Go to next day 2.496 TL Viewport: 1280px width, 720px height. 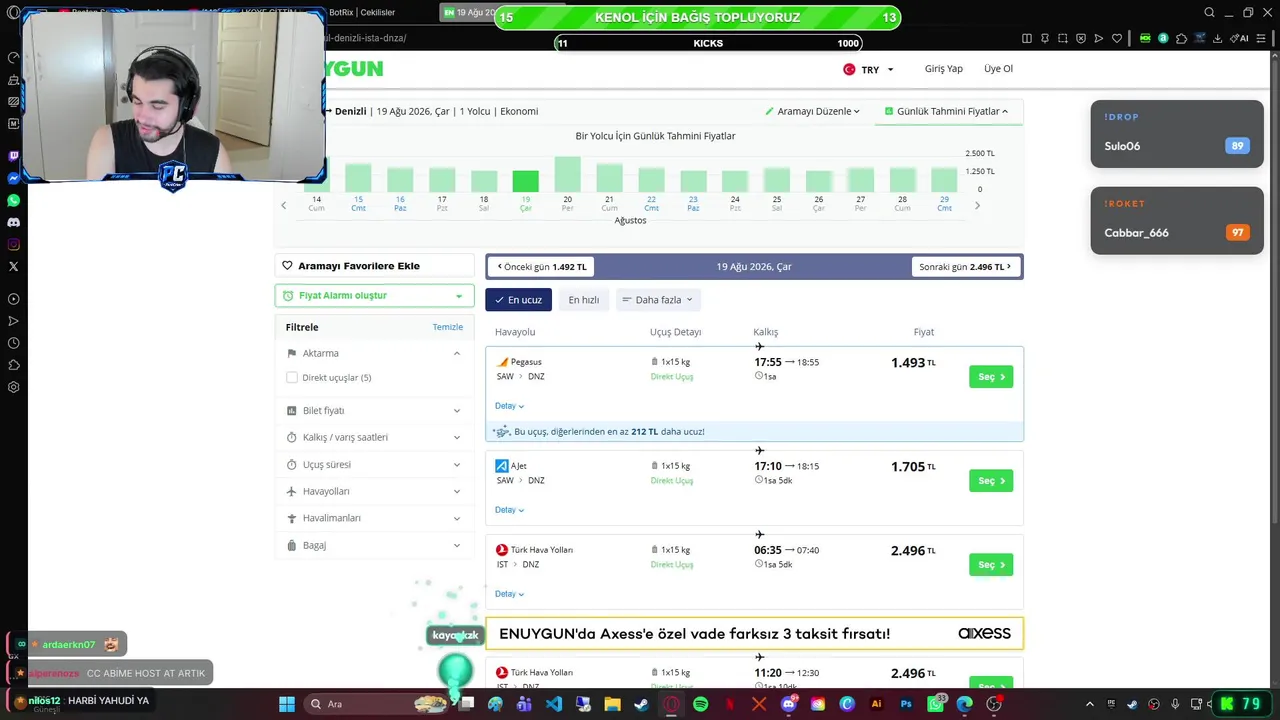(x=965, y=267)
